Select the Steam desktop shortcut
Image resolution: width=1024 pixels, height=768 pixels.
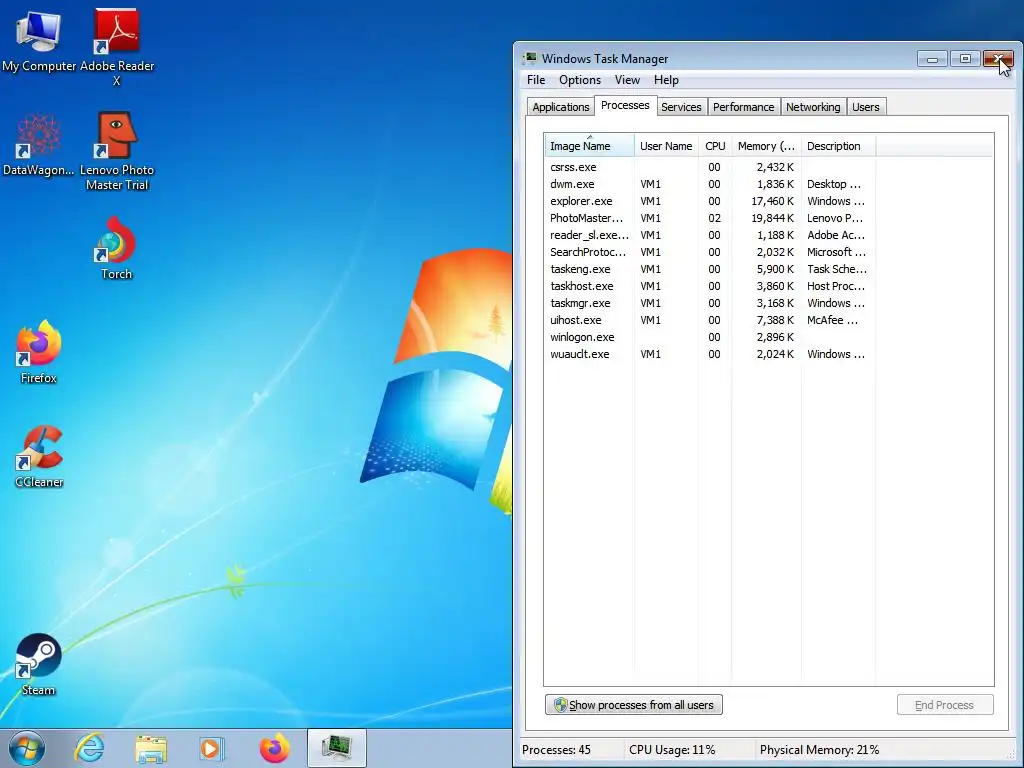tap(39, 664)
